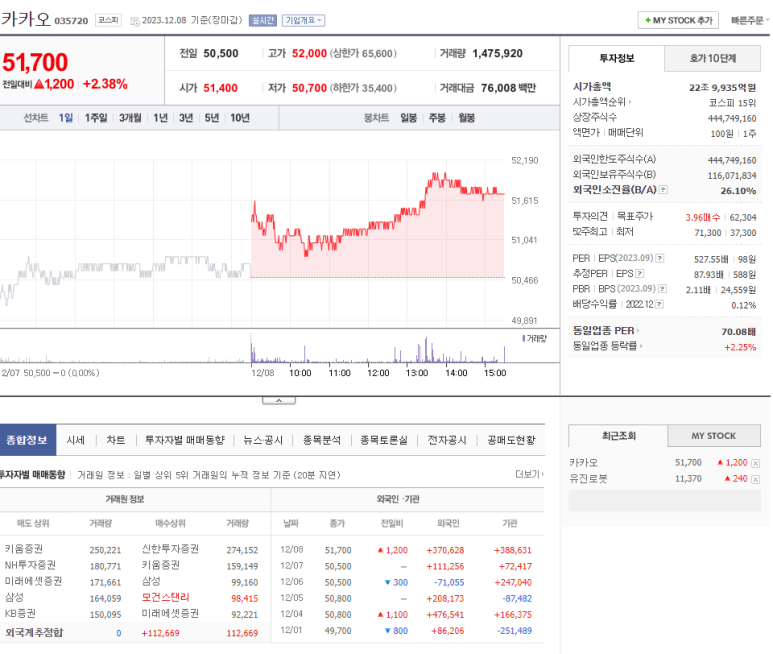
Task: Click the 카카오 stock name heading
Action: pyautogui.click(x=26, y=20)
